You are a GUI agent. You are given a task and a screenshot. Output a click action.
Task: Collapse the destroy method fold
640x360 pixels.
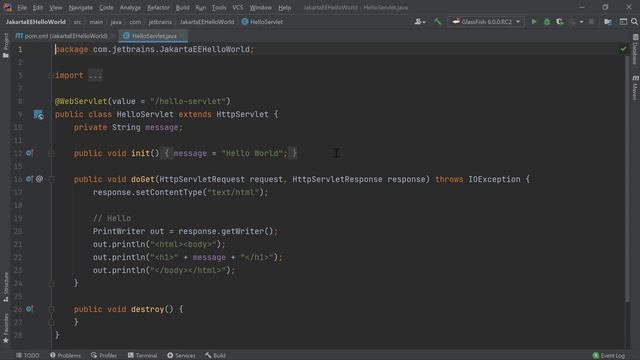click(51, 309)
